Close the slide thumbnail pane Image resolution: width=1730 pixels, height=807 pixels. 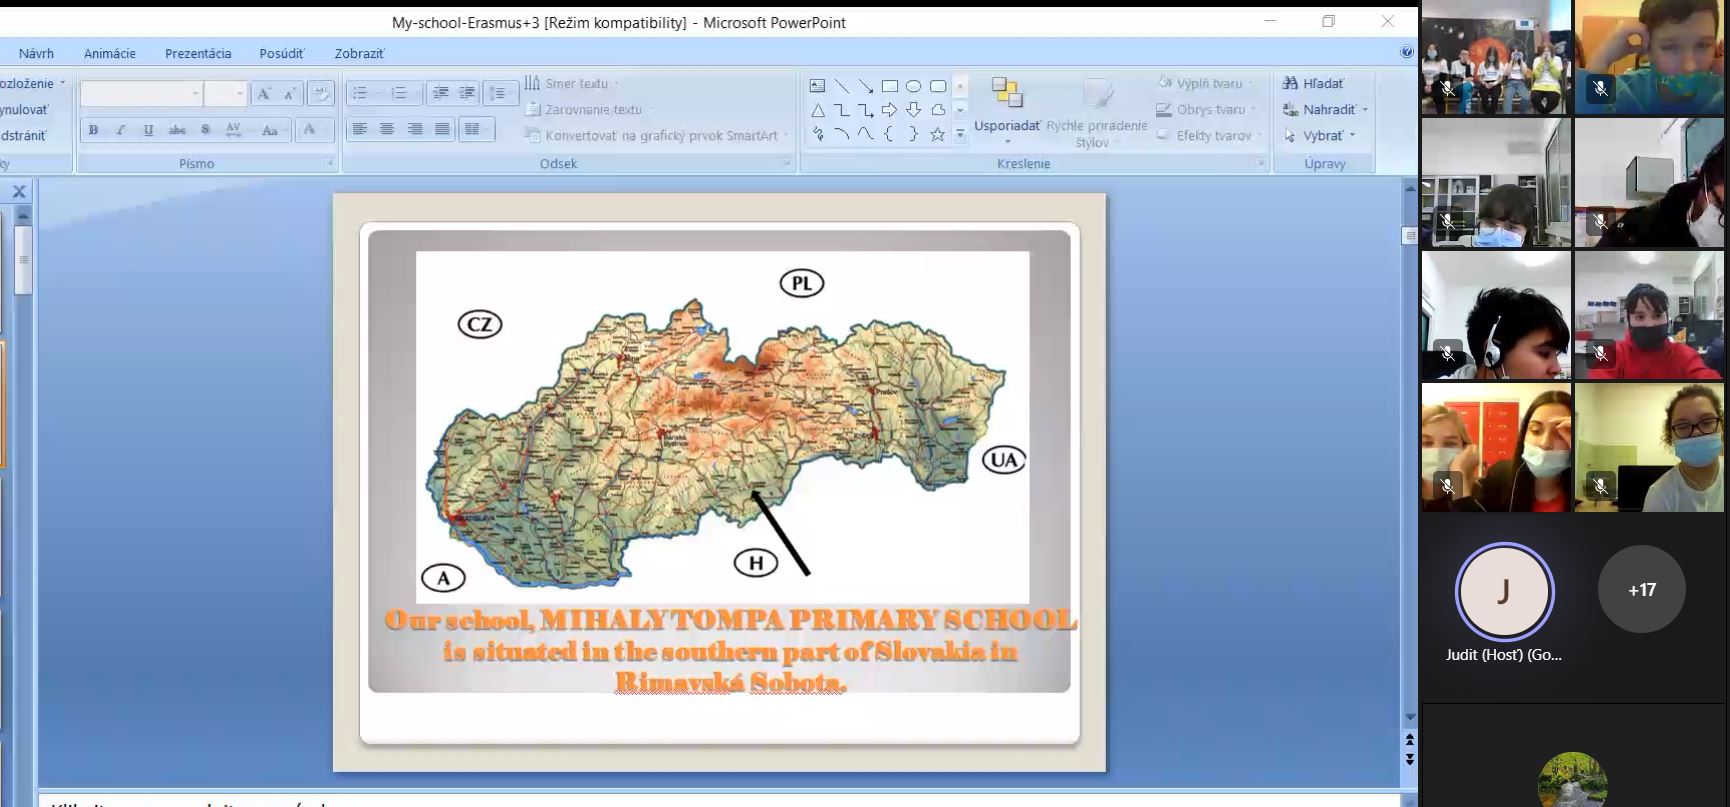pyautogui.click(x=18, y=191)
